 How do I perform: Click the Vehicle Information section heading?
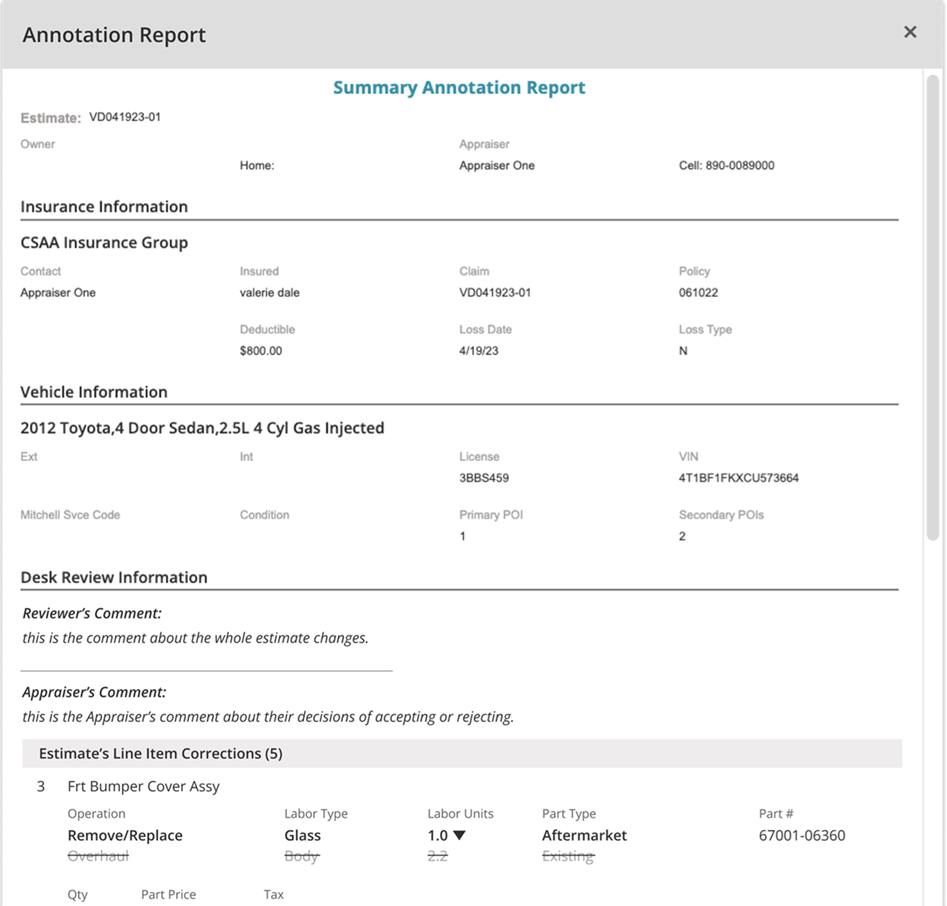(94, 392)
